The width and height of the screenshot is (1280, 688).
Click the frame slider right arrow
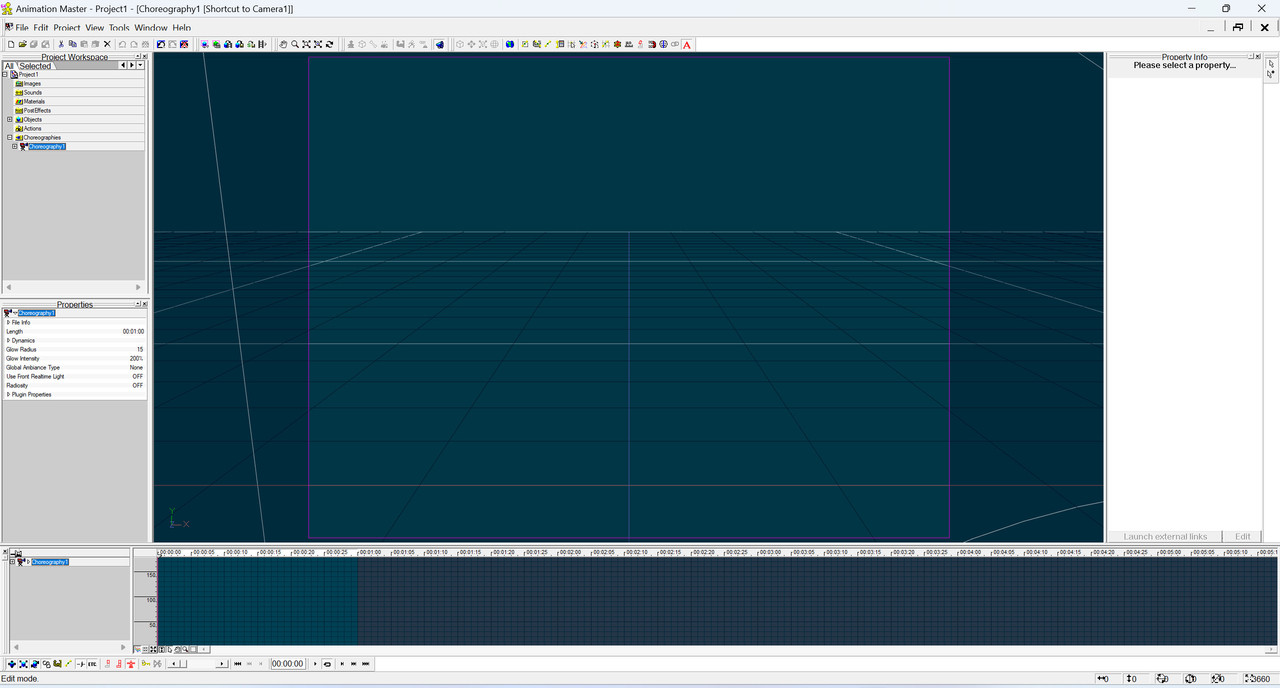click(222, 664)
